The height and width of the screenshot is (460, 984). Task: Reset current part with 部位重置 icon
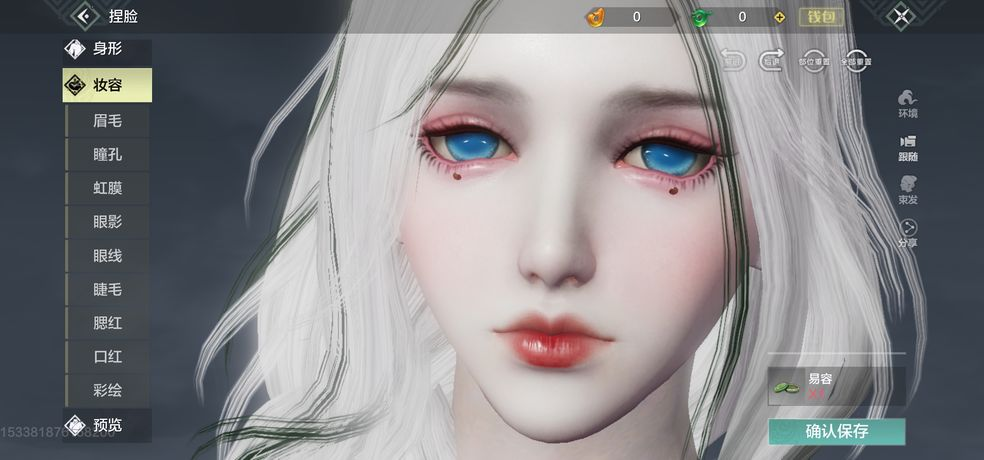click(814, 59)
